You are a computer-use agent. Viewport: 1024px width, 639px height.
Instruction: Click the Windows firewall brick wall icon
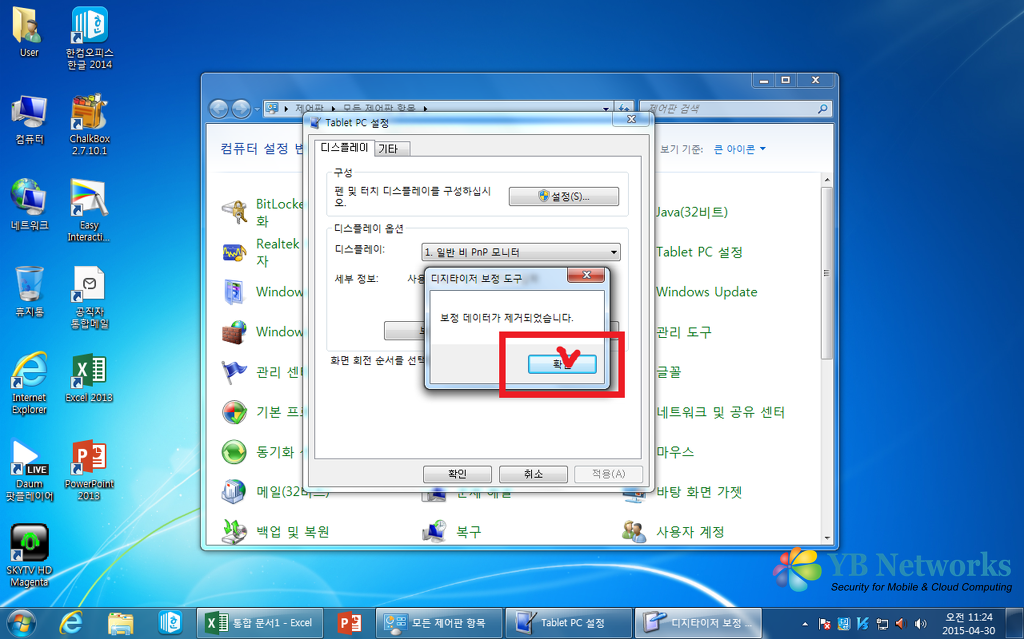click(234, 332)
